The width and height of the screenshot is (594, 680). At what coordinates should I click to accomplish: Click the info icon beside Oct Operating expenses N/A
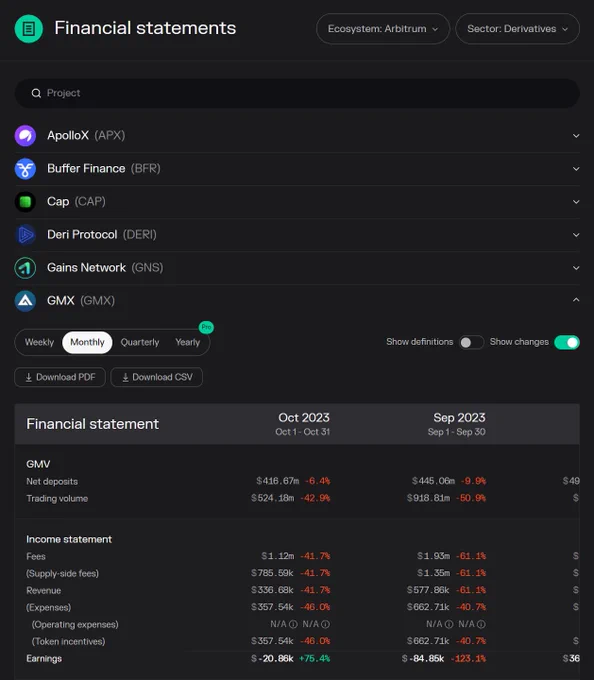click(293, 624)
